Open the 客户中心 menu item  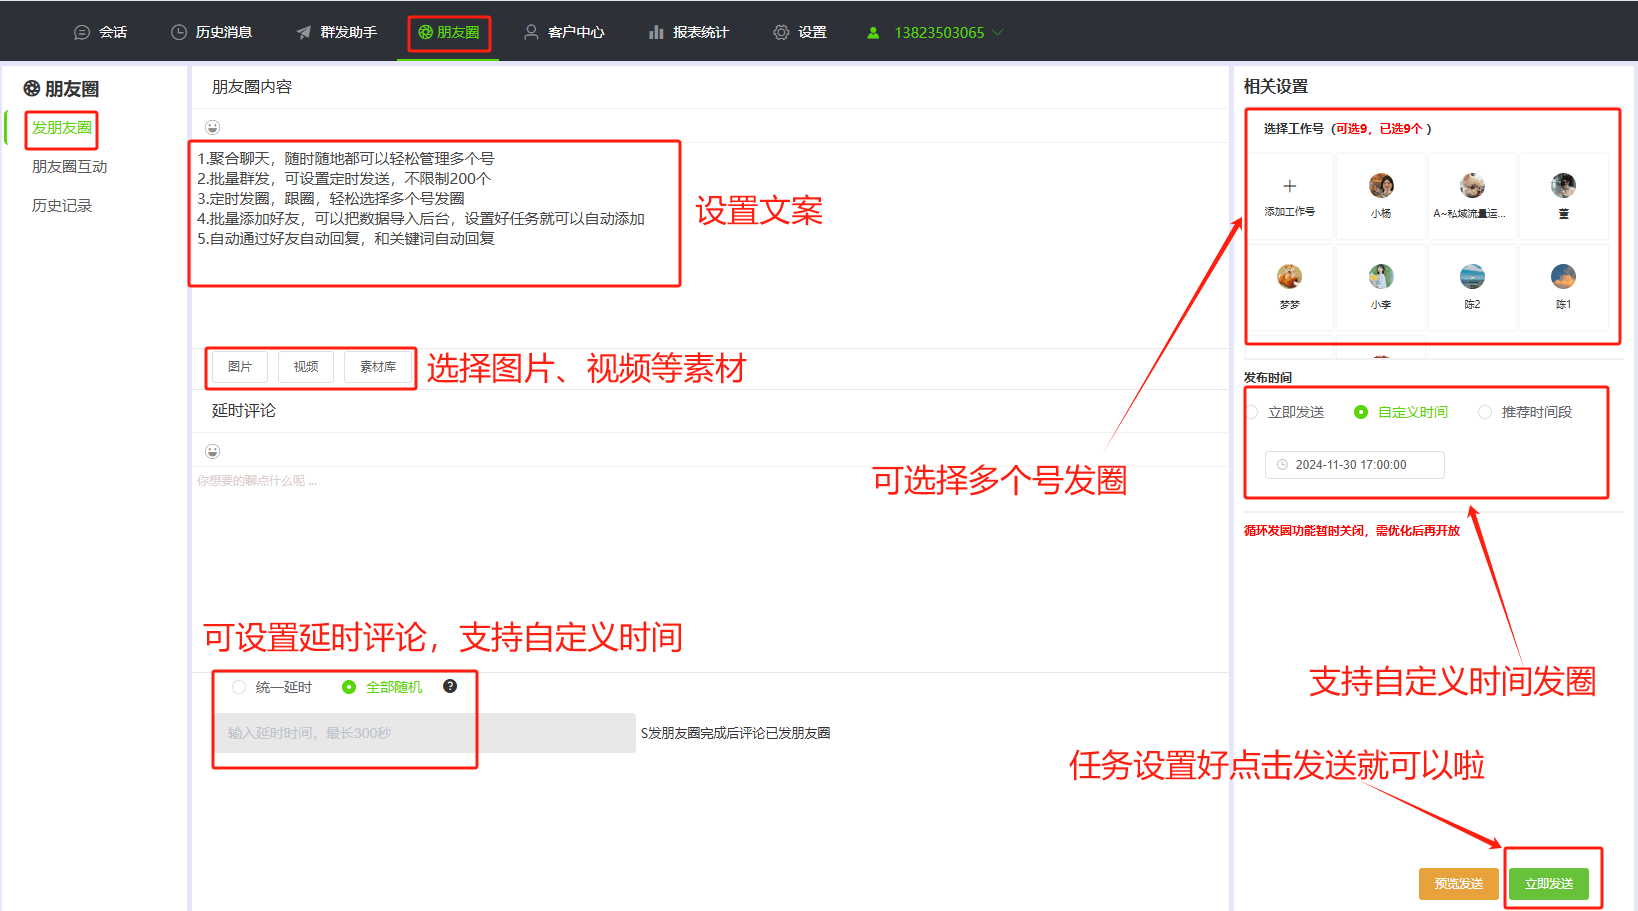click(565, 31)
